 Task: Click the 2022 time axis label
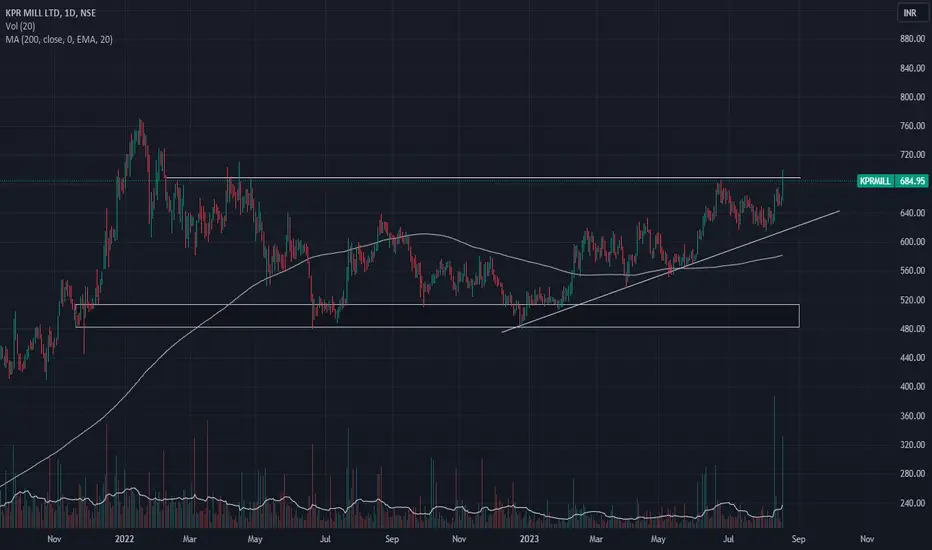click(x=124, y=539)
